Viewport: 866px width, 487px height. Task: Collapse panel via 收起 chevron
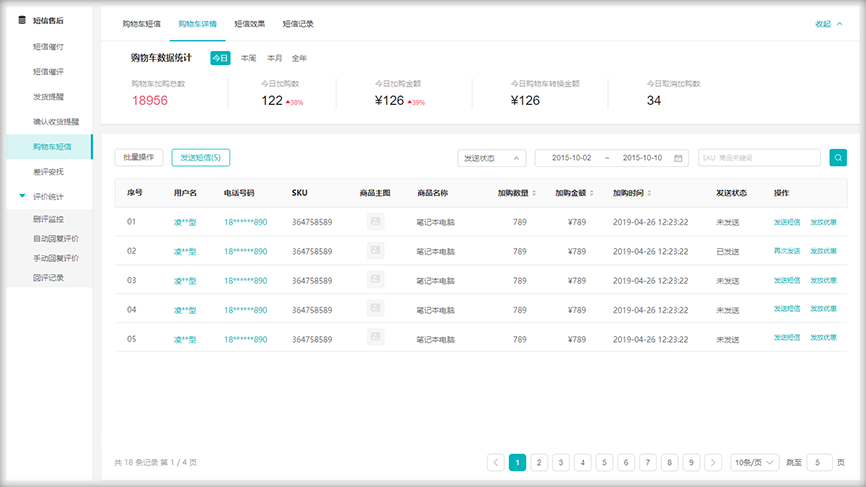[x=839, y=24]
